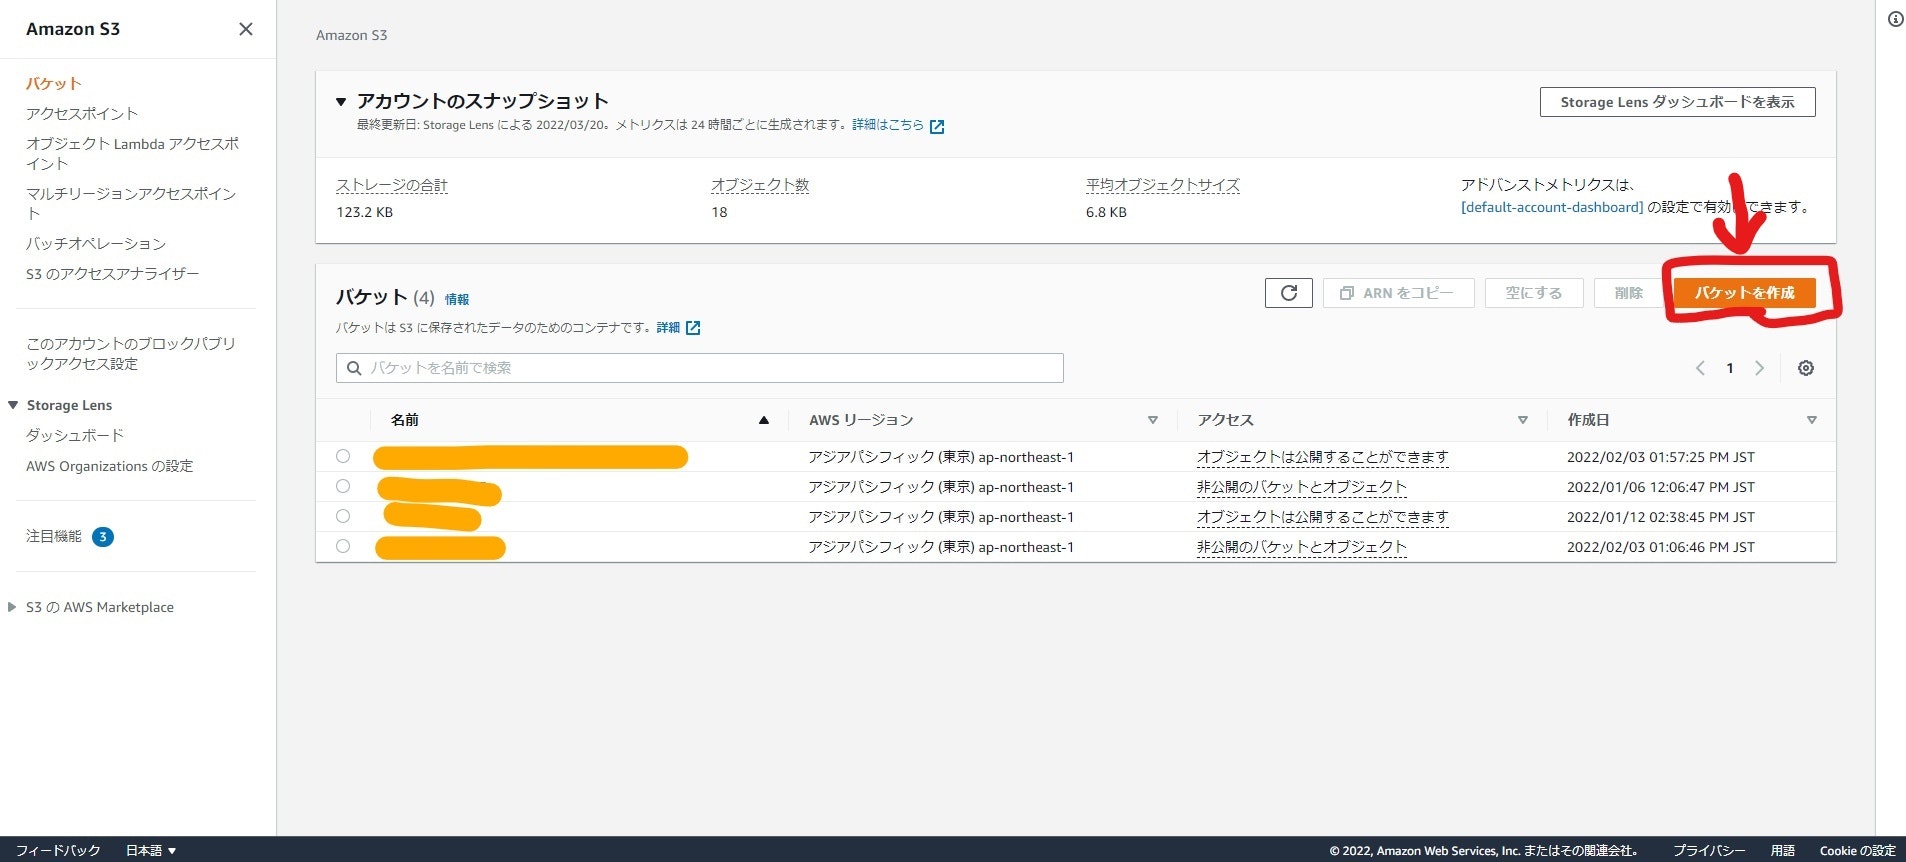Open the 詳細はこちら link

888,125
